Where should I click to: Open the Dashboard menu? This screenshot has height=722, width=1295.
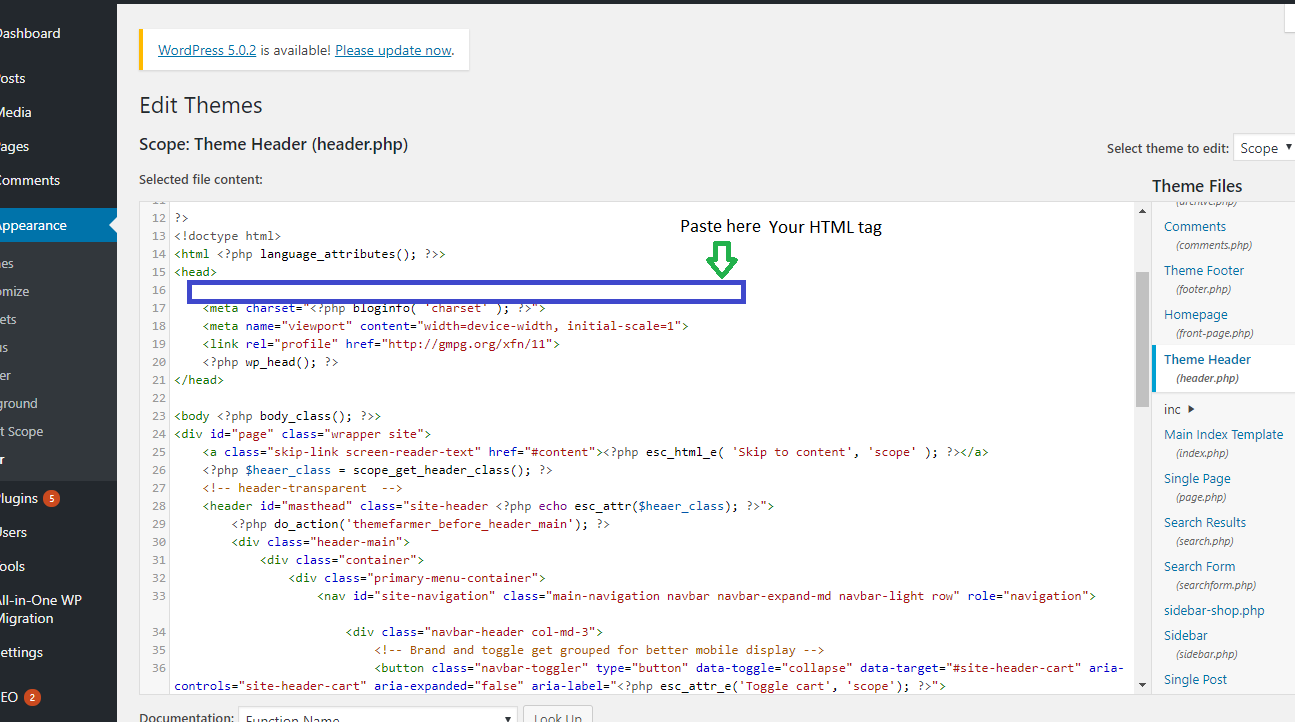tap(58, 33)
